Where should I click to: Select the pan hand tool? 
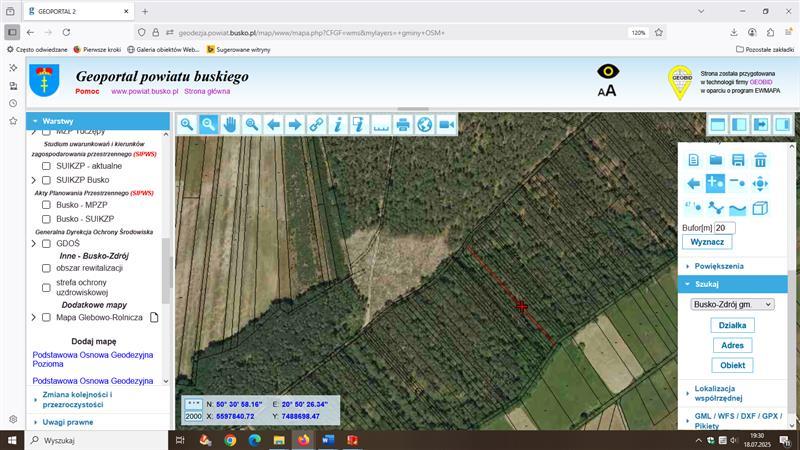[x=230, y=124]
